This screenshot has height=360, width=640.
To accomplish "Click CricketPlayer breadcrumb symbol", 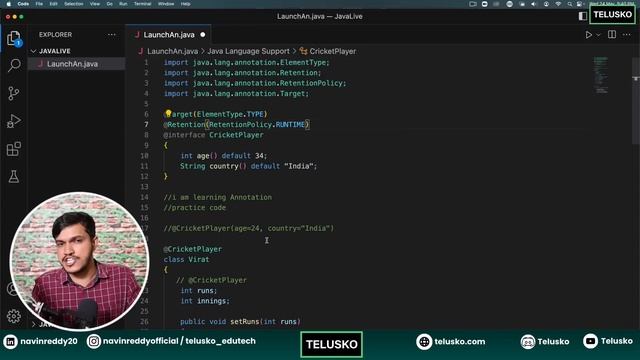I will (332, 51).
